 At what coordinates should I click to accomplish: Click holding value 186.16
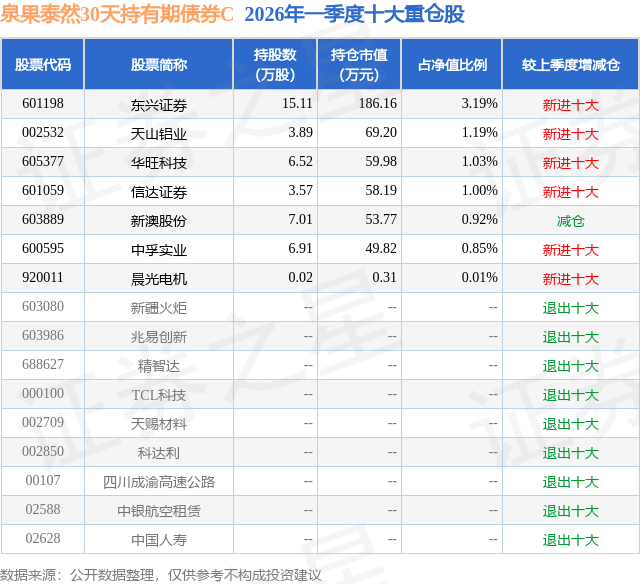point(378,103)
